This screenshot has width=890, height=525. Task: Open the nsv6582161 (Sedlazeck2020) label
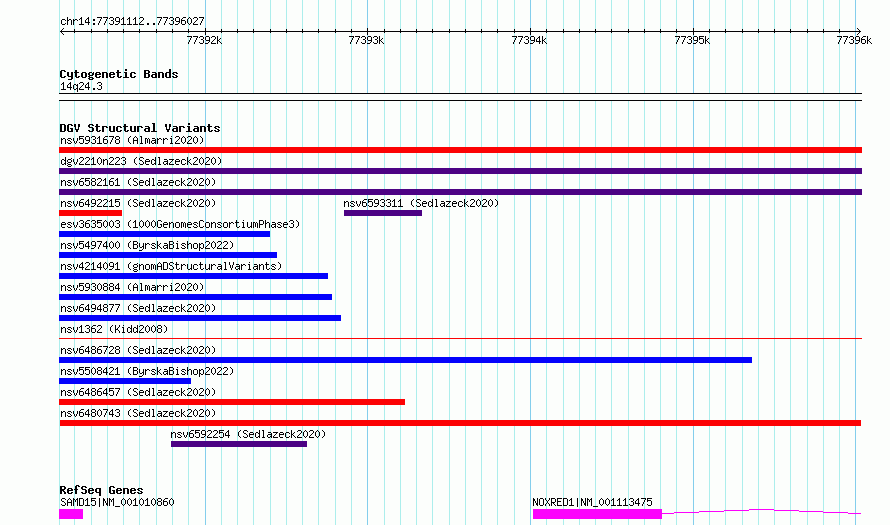pos(138,182)
